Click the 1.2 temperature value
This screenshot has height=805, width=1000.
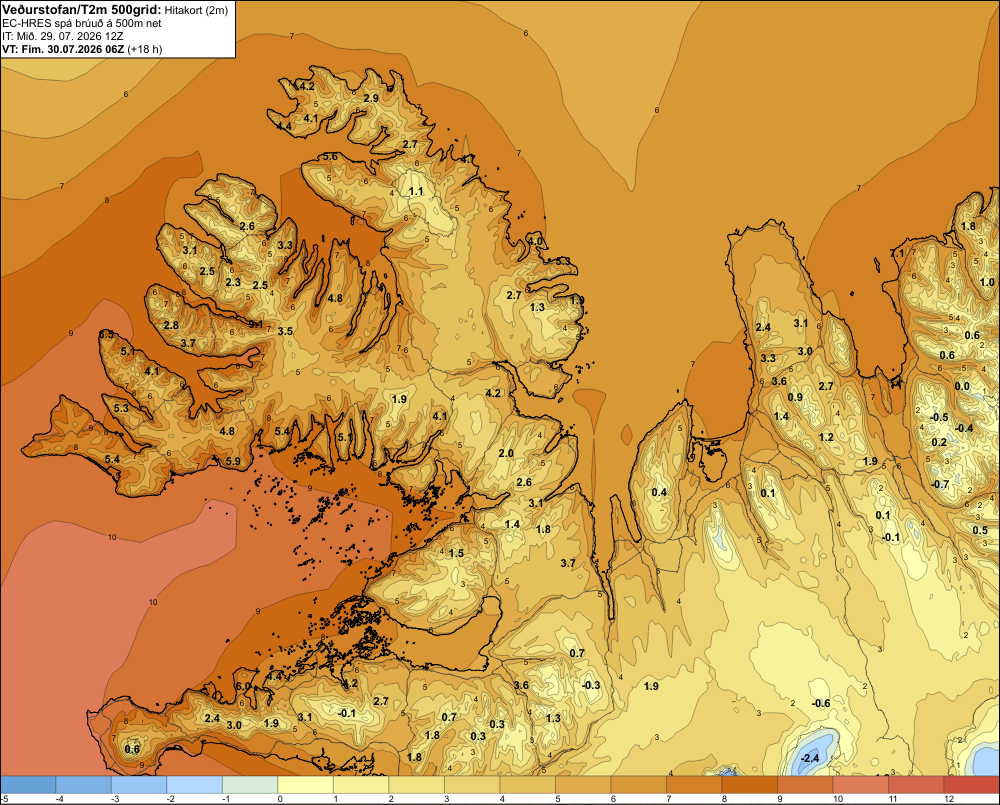(826, 438)
